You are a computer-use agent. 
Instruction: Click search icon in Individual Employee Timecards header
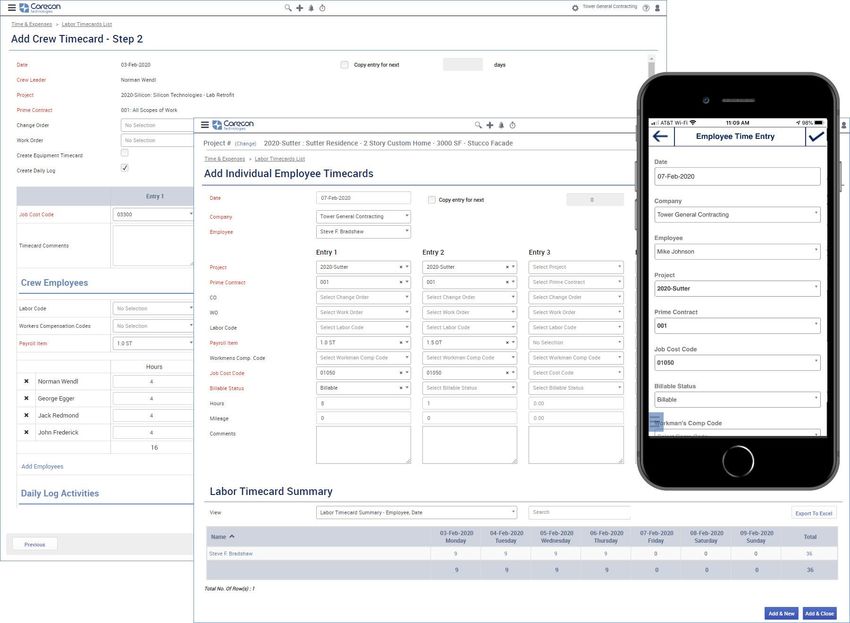[x=478, y=125]
